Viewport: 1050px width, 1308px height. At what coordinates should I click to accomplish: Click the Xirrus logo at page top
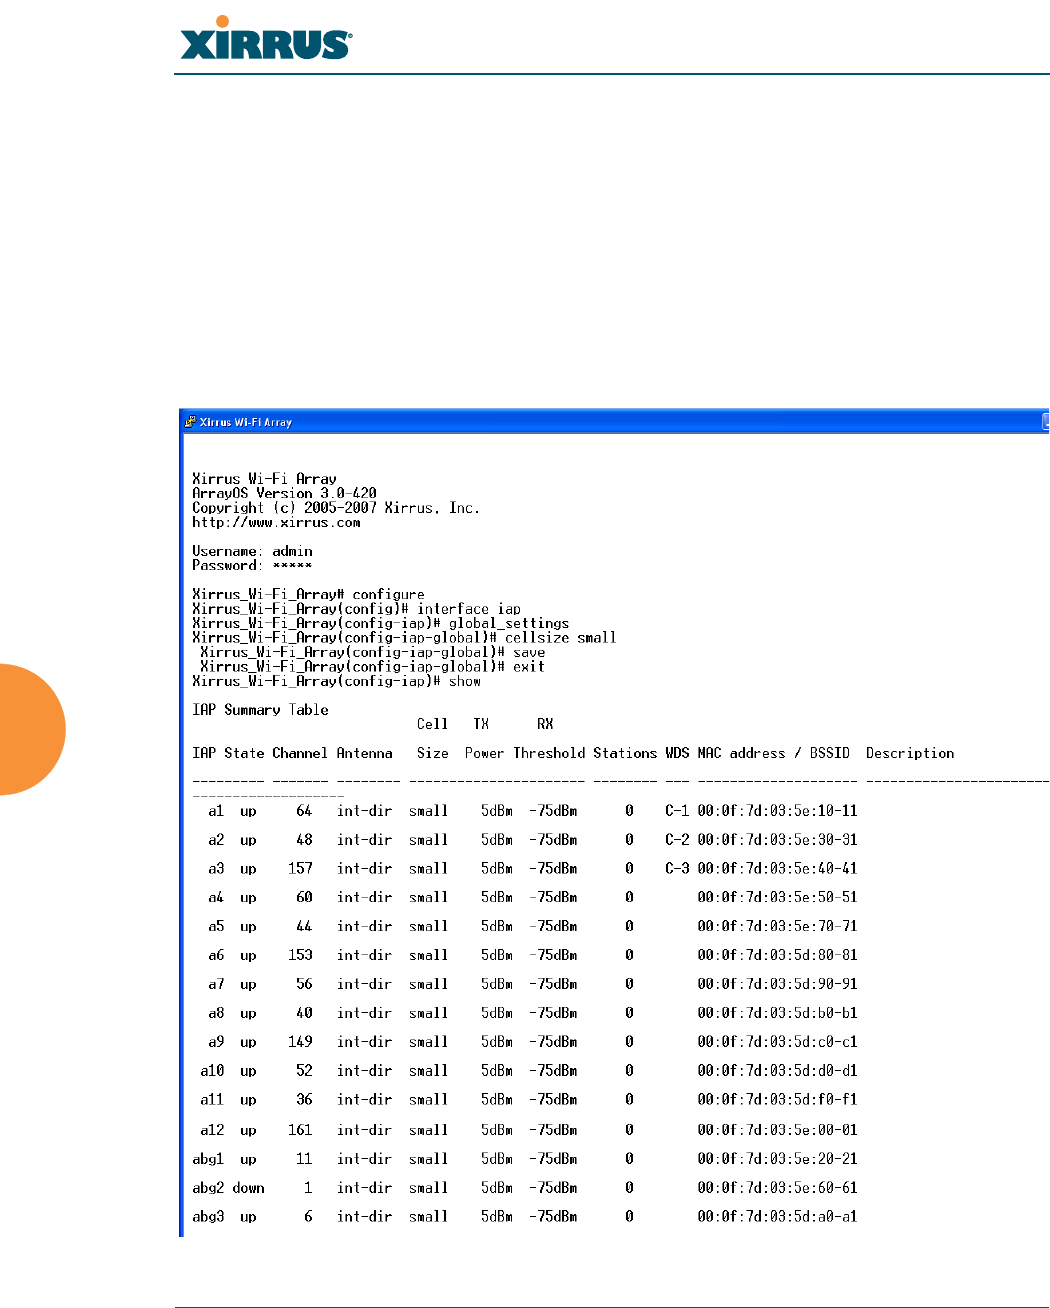click(x=266, y=39)
